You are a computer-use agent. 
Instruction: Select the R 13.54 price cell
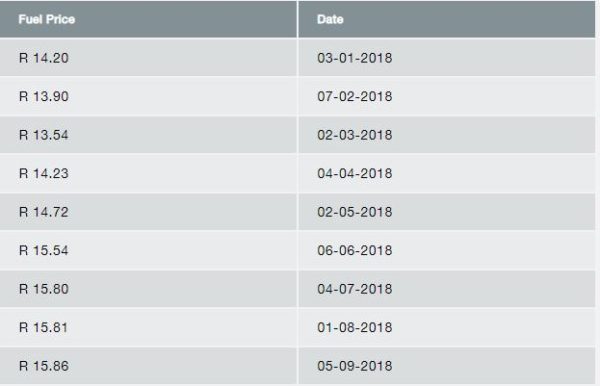[148, 135]
